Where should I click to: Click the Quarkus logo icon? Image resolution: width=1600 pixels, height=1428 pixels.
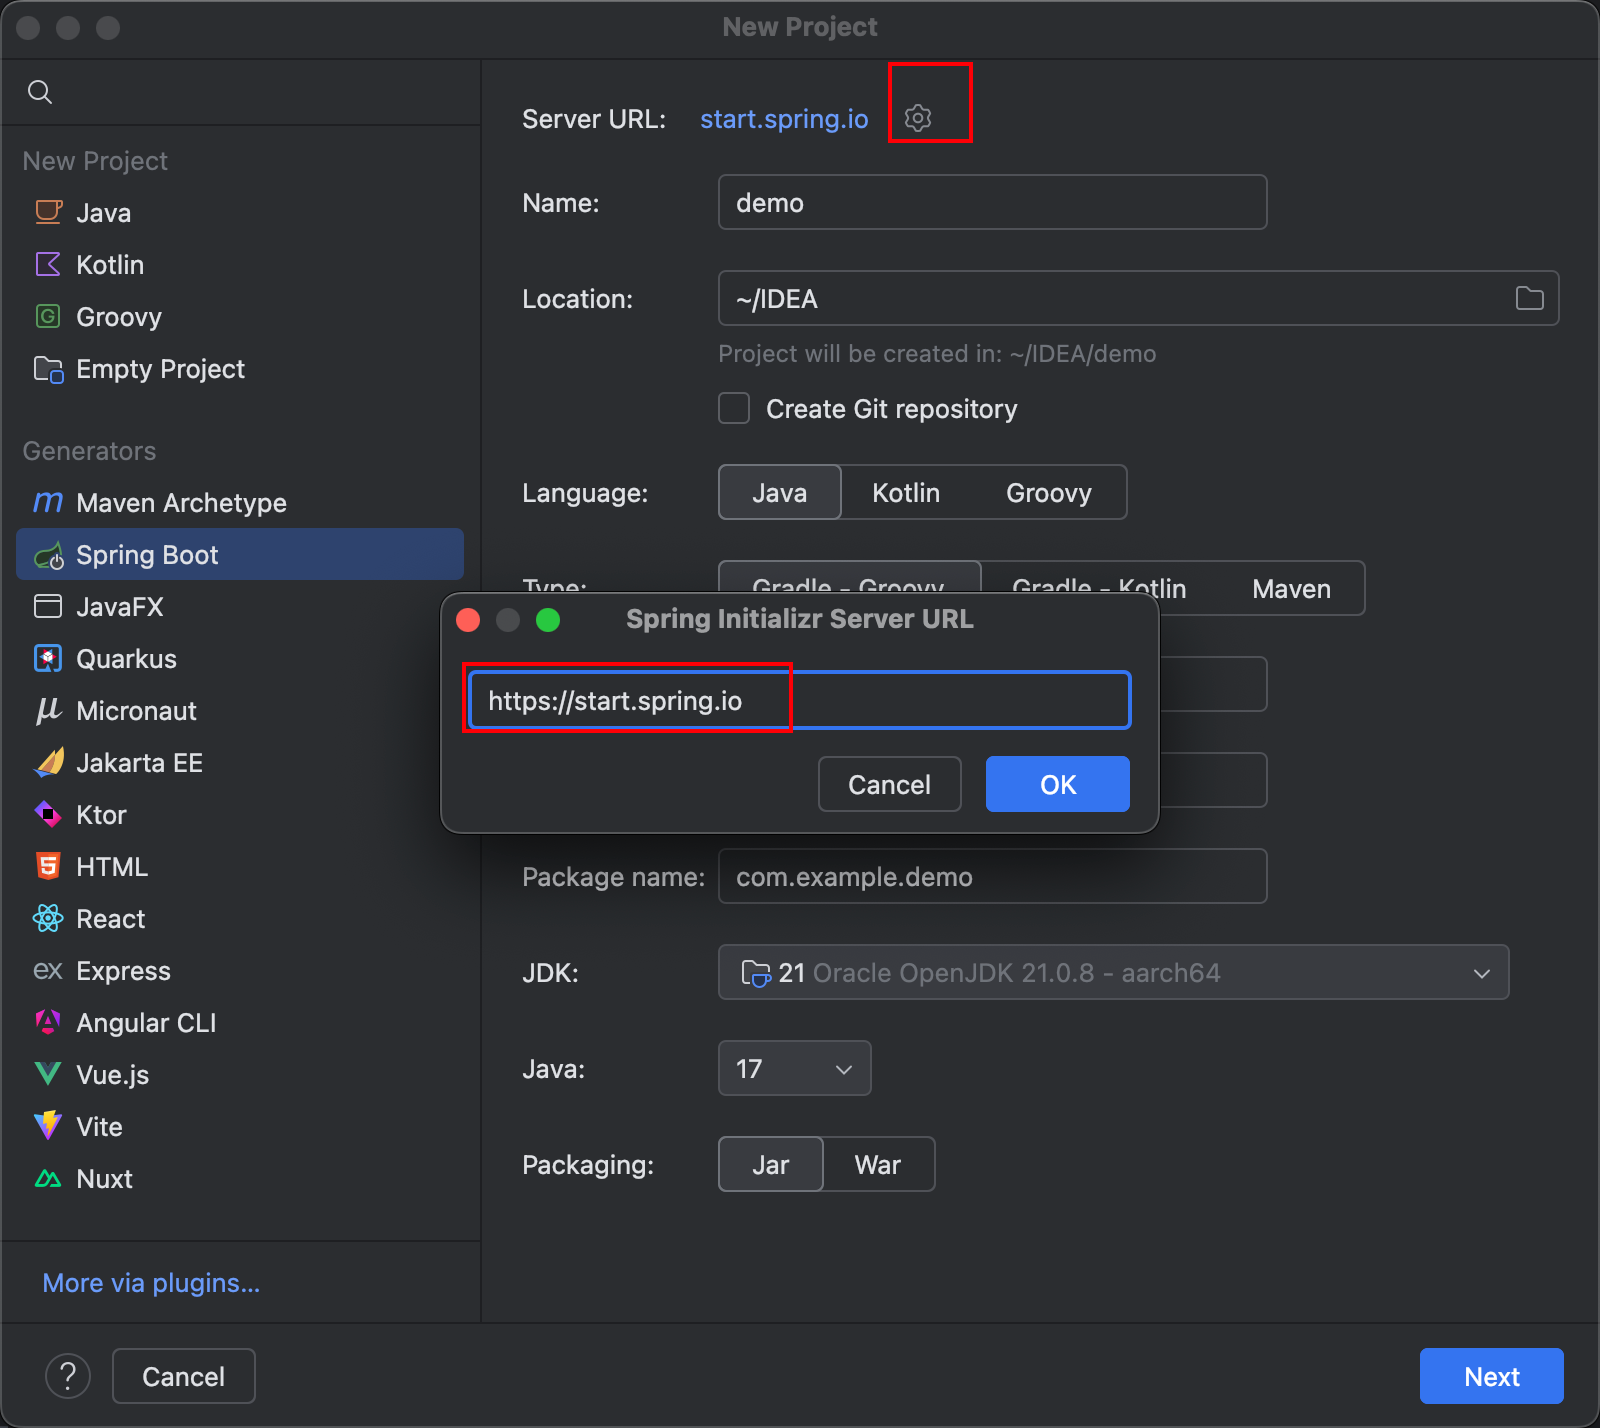[48, 658]
